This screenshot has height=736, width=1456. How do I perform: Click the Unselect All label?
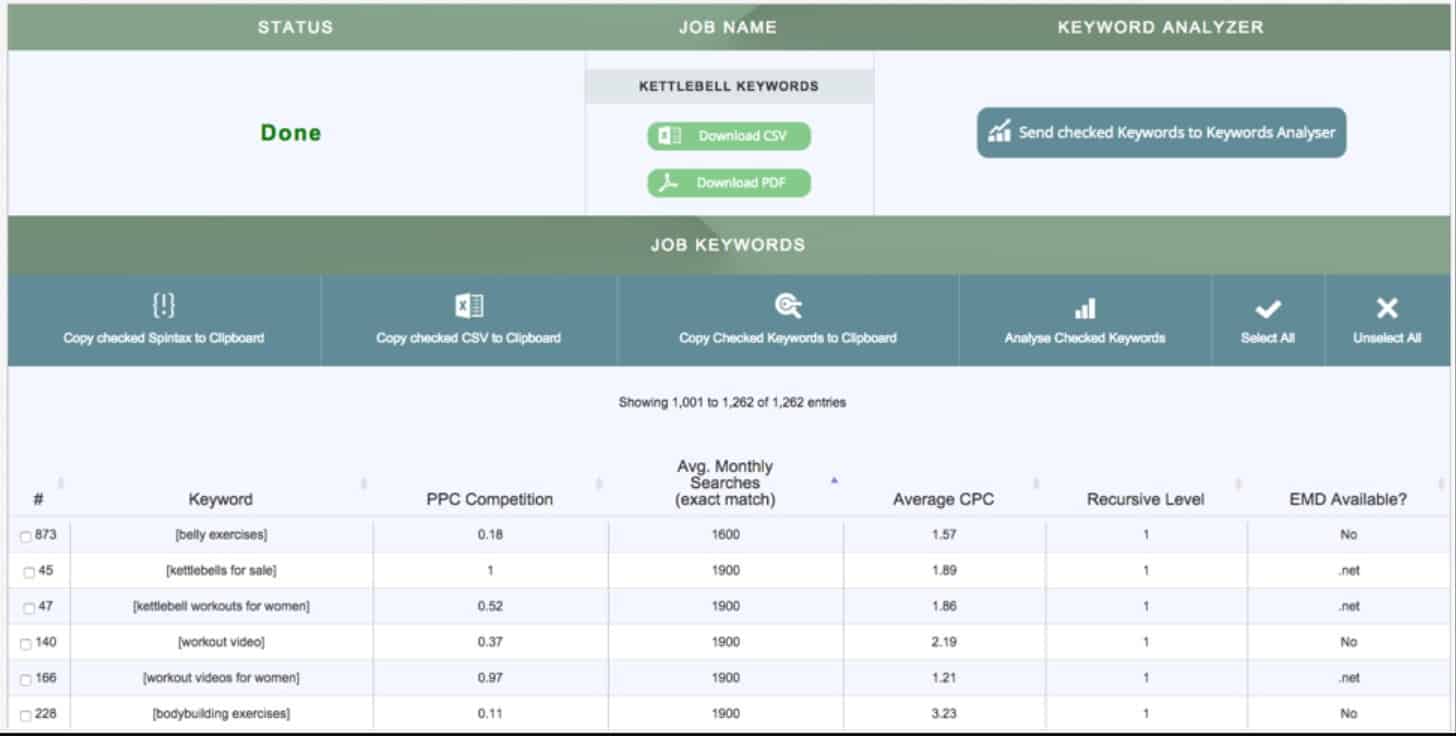pyautogui.click(x=1387, y=338)
